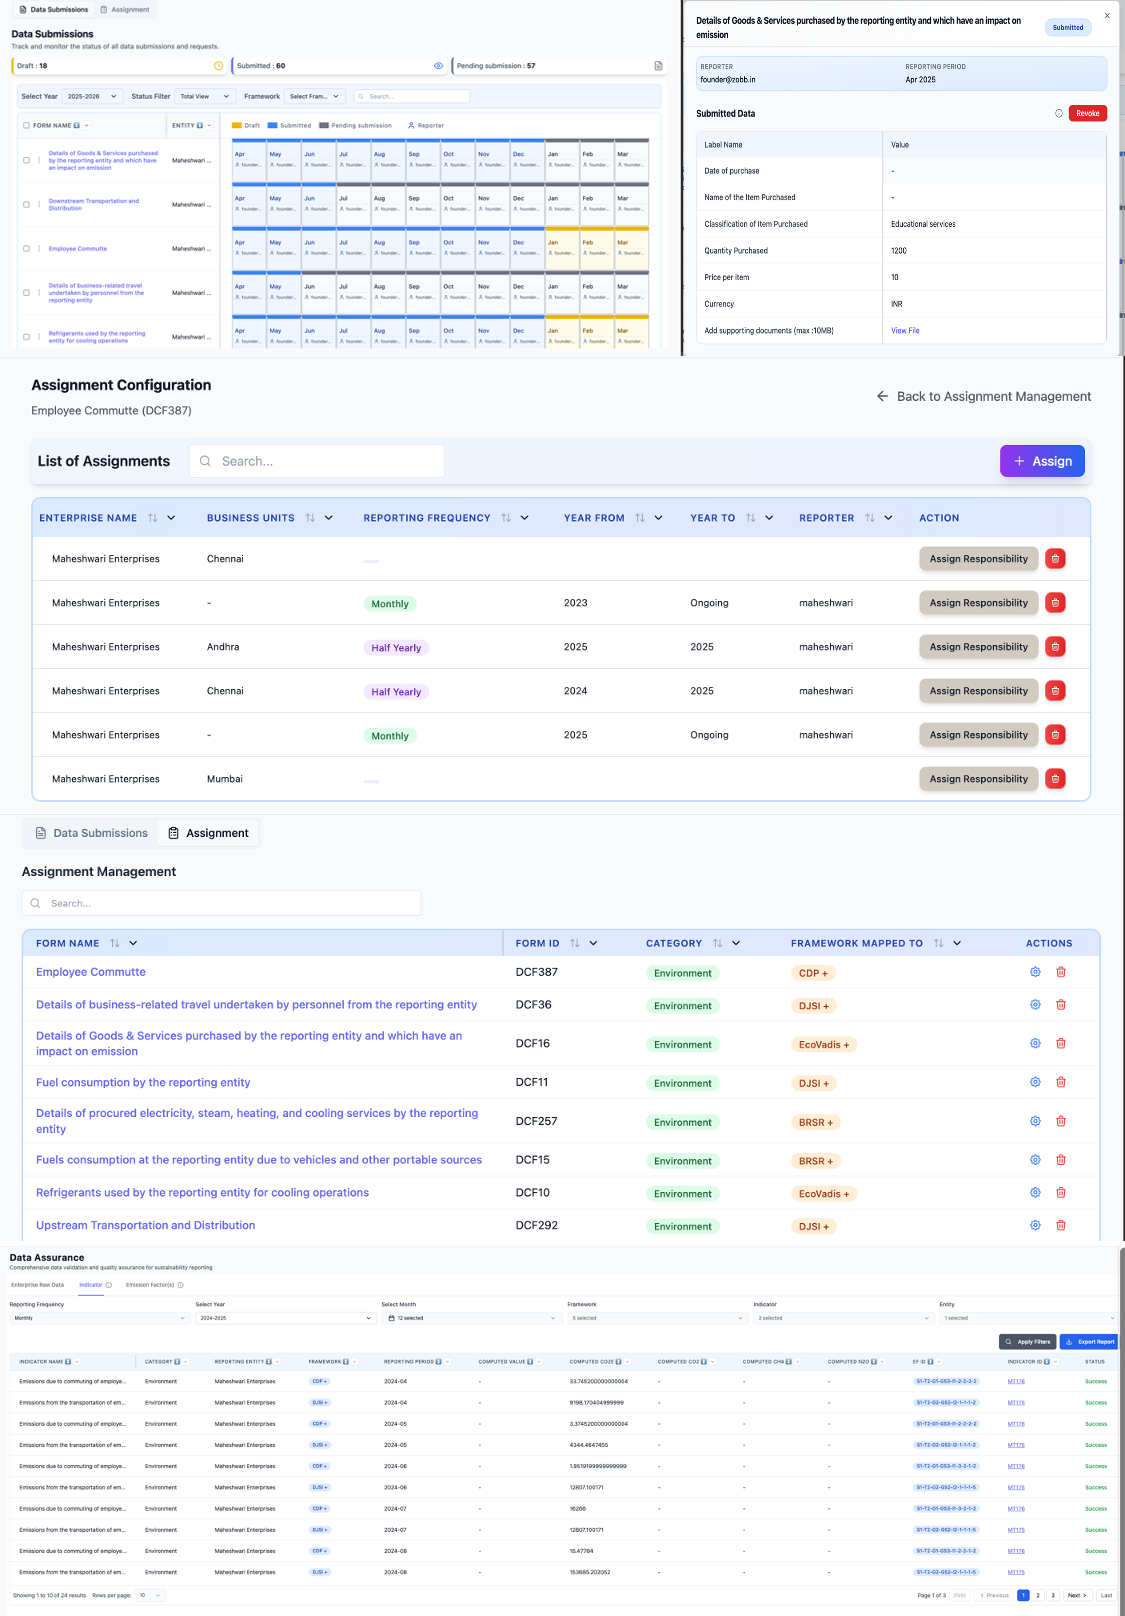The height and width of the screenshot is (1616, 1125).
Task: Check the Employee Commutte submission row
Action: [26, 248]
